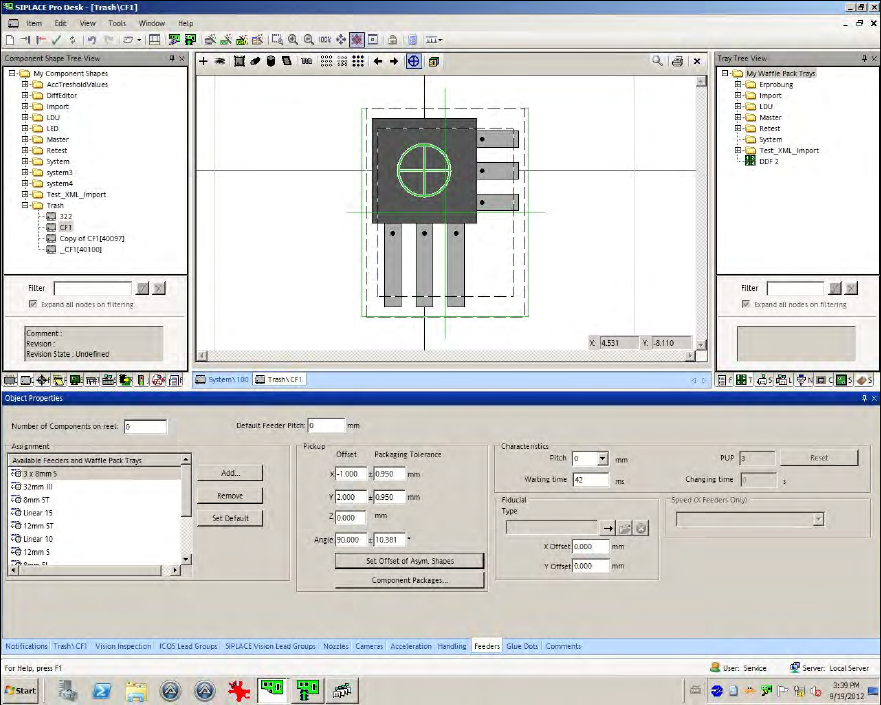Click the green checkmark toolbar icon
This screenshot has height=705, width=881.
click(x=57, y=40)
